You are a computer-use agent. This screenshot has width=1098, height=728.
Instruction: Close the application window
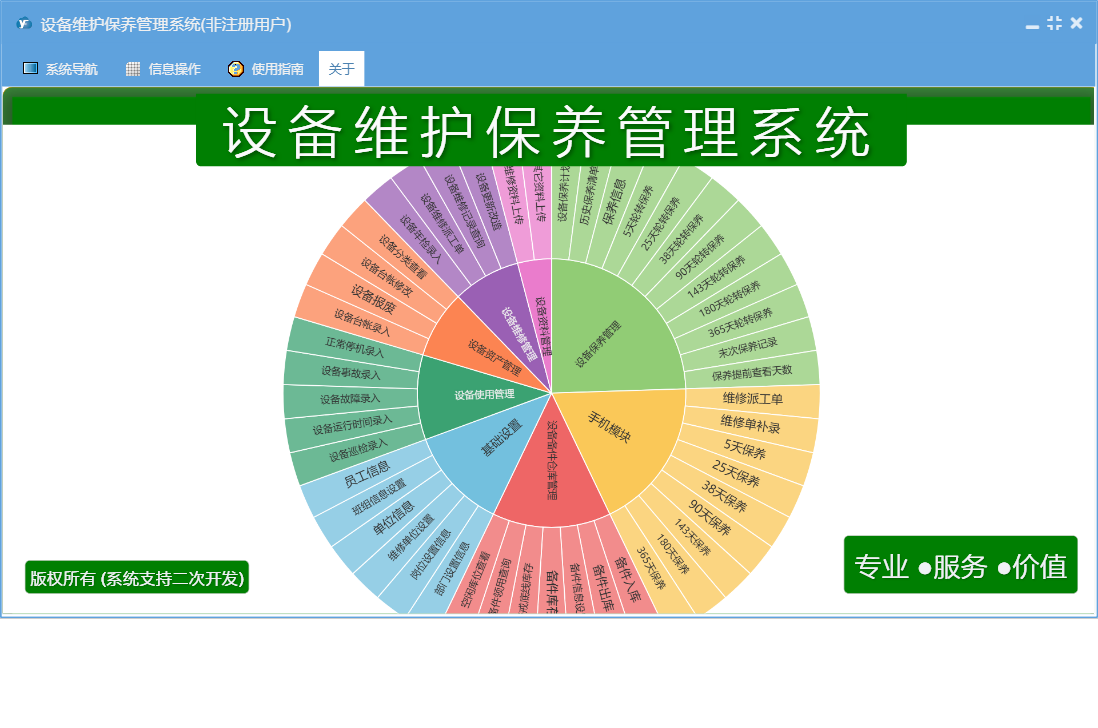click(x=1077, y=23)
